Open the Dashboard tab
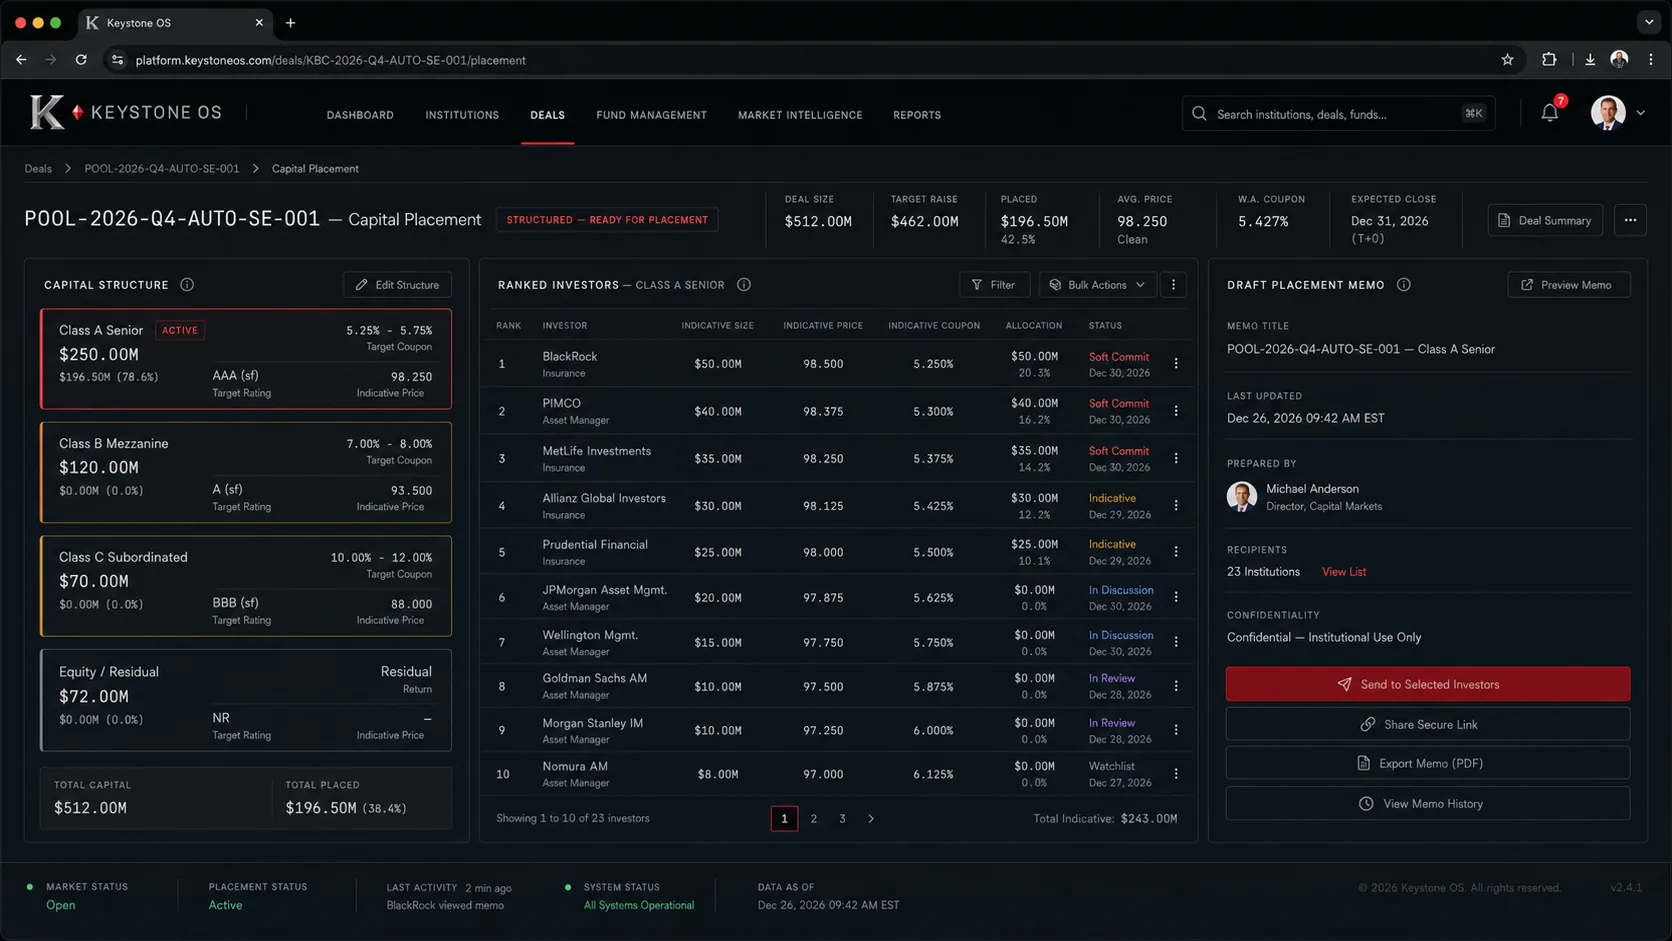 (x=360, y=115)
